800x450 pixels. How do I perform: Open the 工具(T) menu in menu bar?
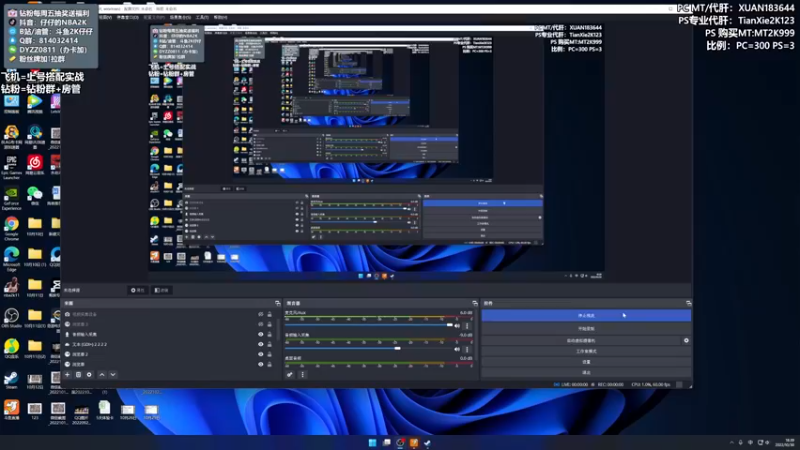pos(202,17)
